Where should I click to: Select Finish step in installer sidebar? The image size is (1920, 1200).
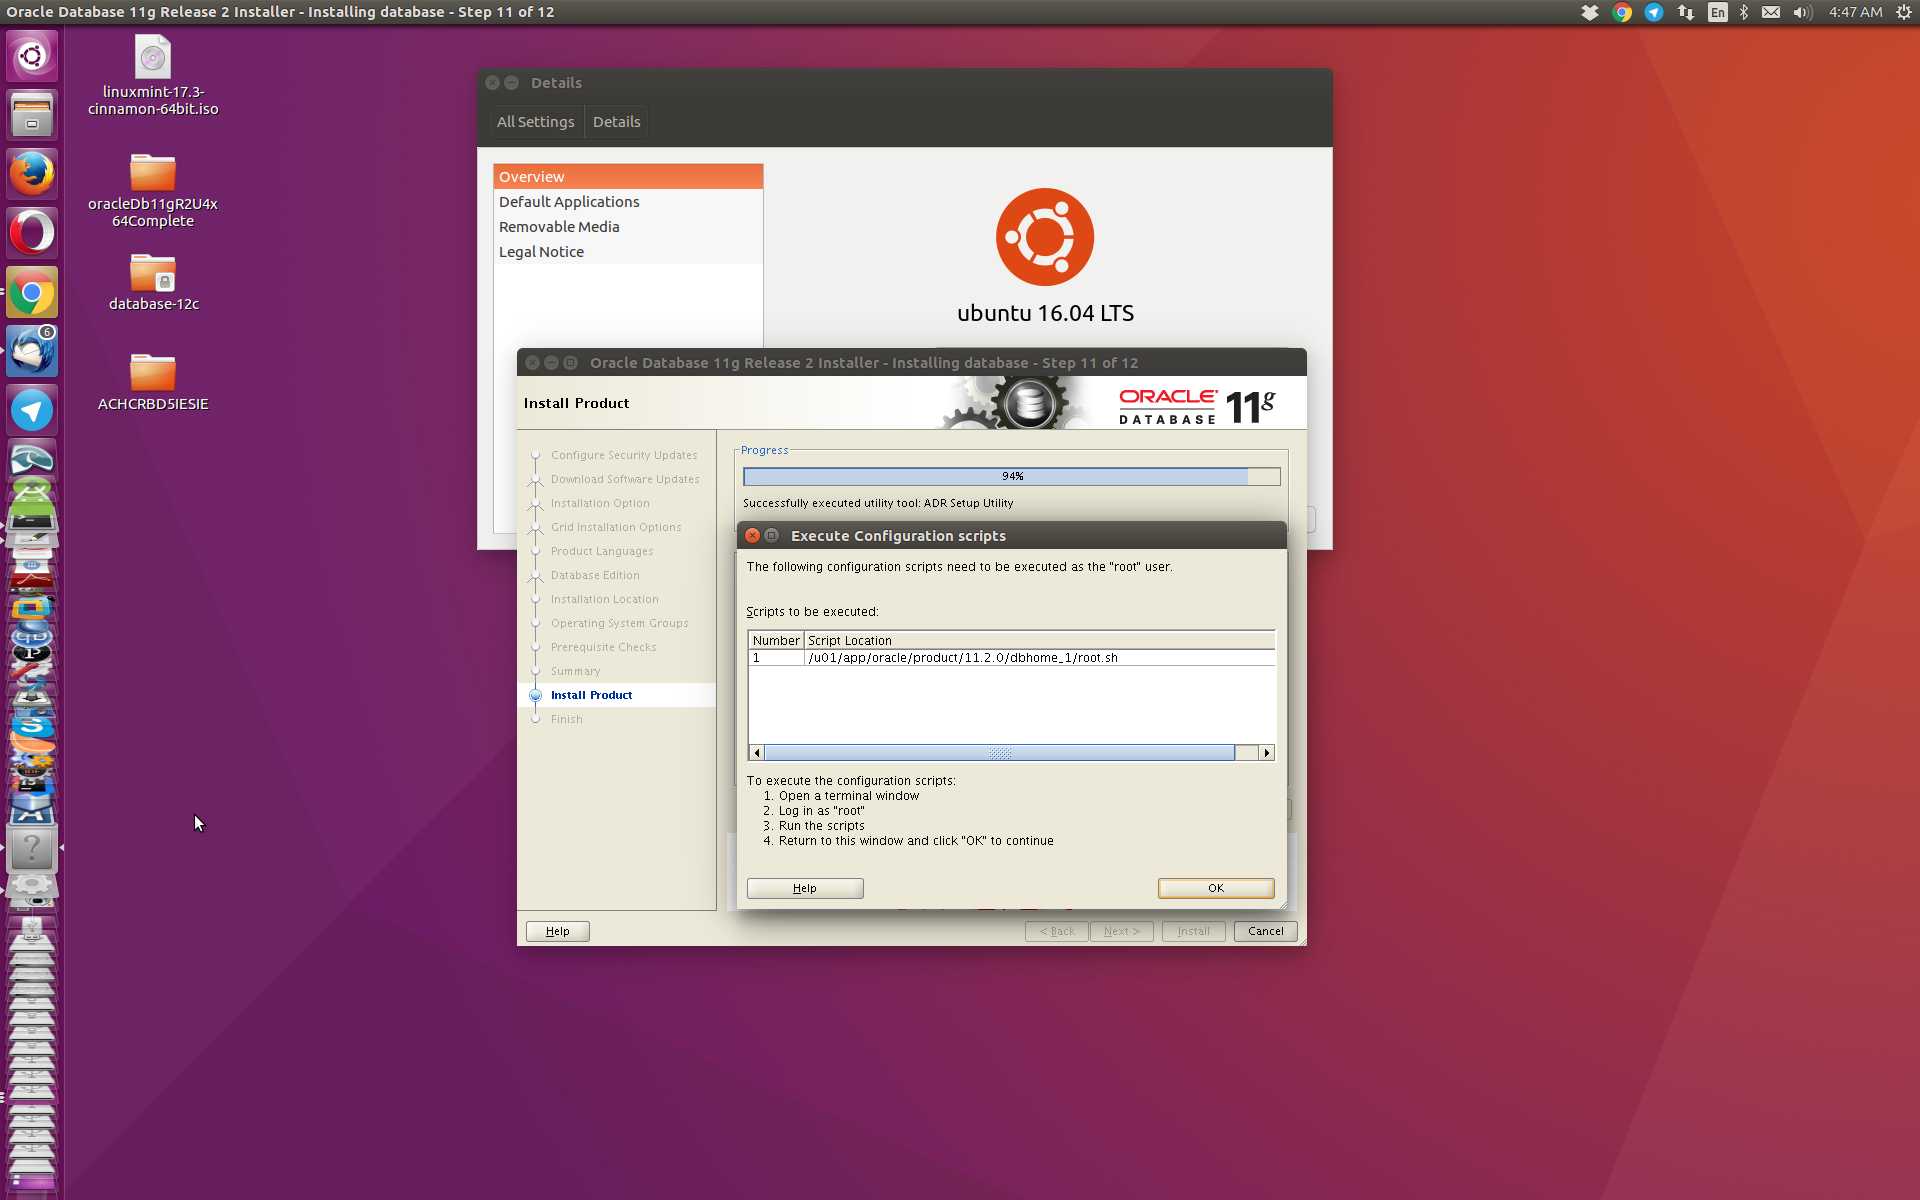coord(567,719)
